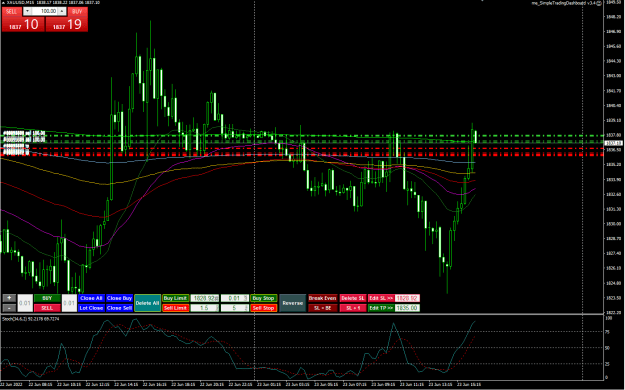Click the red BUY 1837 19 price button
The image size is (625, 390).
tap(67, 24)
